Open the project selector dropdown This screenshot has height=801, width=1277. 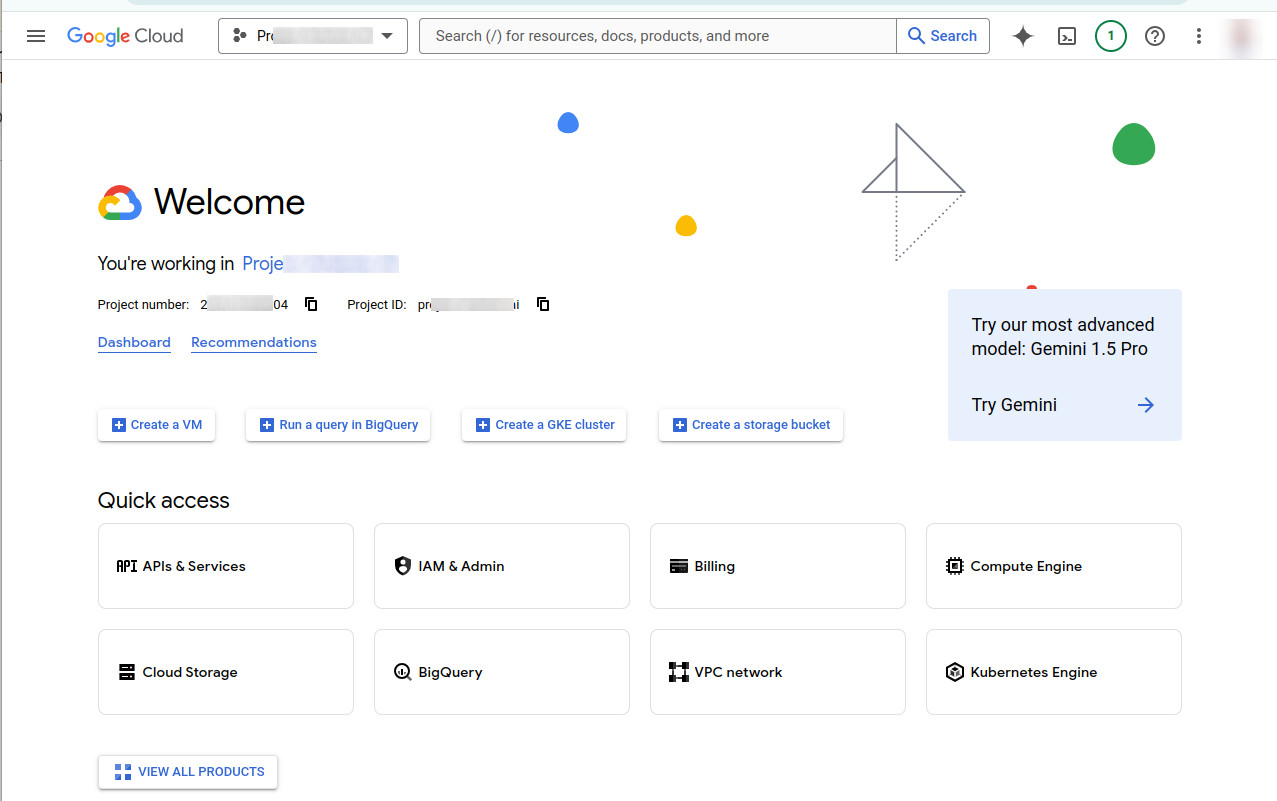click(x=313, y=36)
